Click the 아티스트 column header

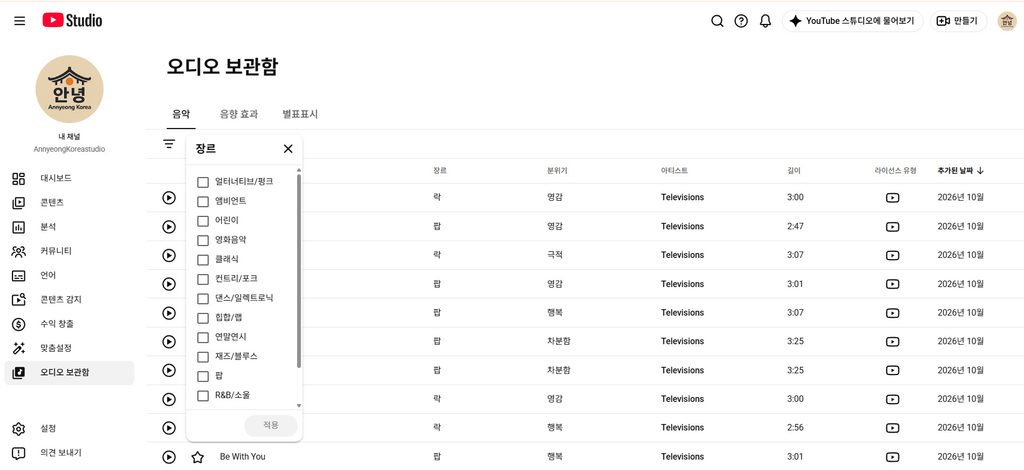674,170
